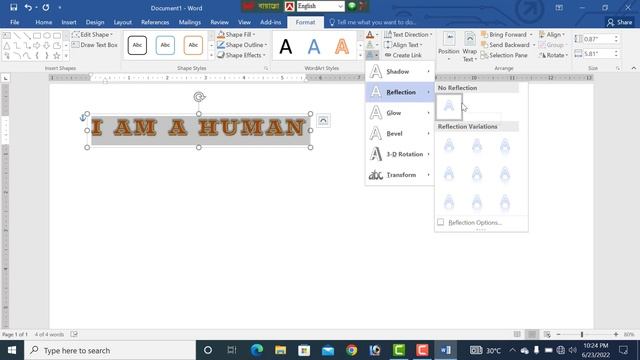Viewport: 640px width, 360px height.
Task: Switch to Read Mode view icon
Action: click(517, 334)
